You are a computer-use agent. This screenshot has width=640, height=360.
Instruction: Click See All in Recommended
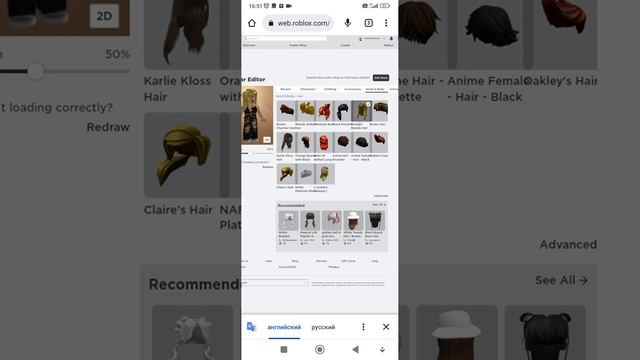[379, 204]
